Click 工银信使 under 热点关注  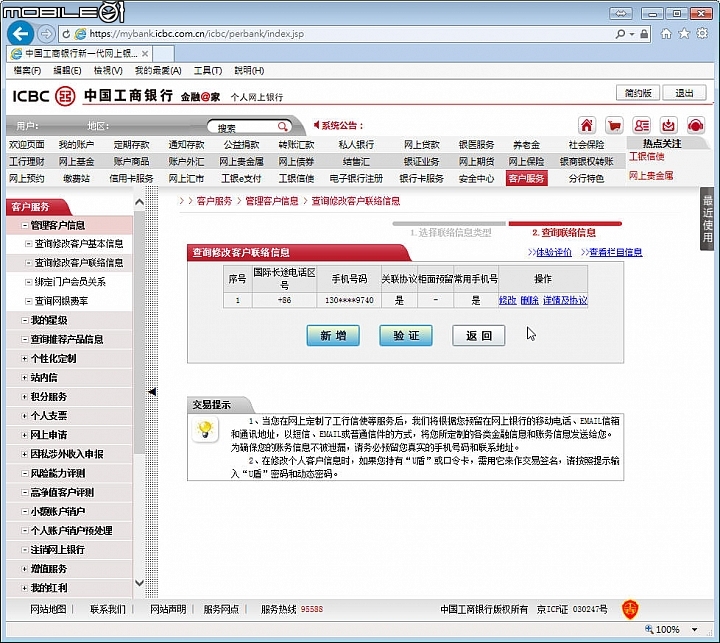pos(647,157)
